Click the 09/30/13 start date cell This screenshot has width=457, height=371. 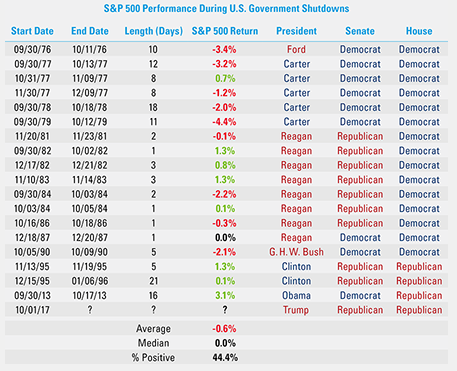32,295
